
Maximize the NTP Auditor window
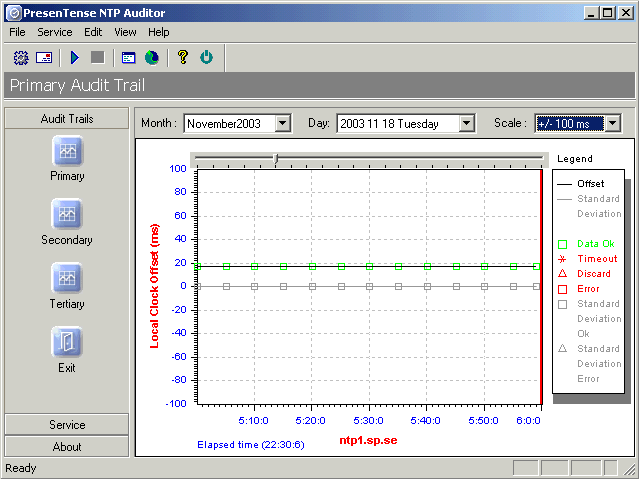pos(607,13)
